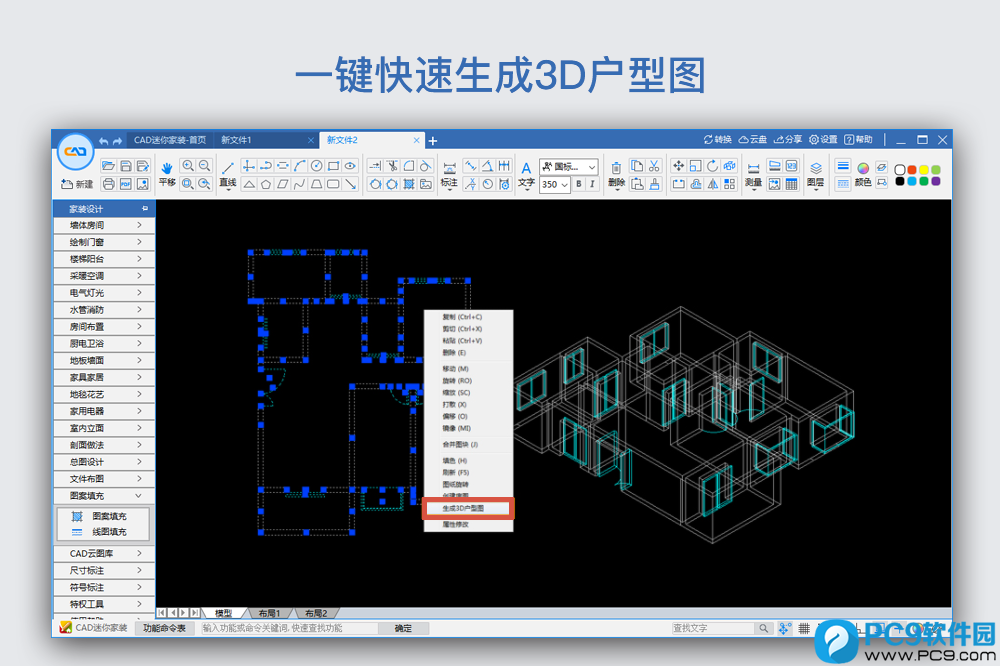Open the 颜色 color wheel picker

click(863, 174)
